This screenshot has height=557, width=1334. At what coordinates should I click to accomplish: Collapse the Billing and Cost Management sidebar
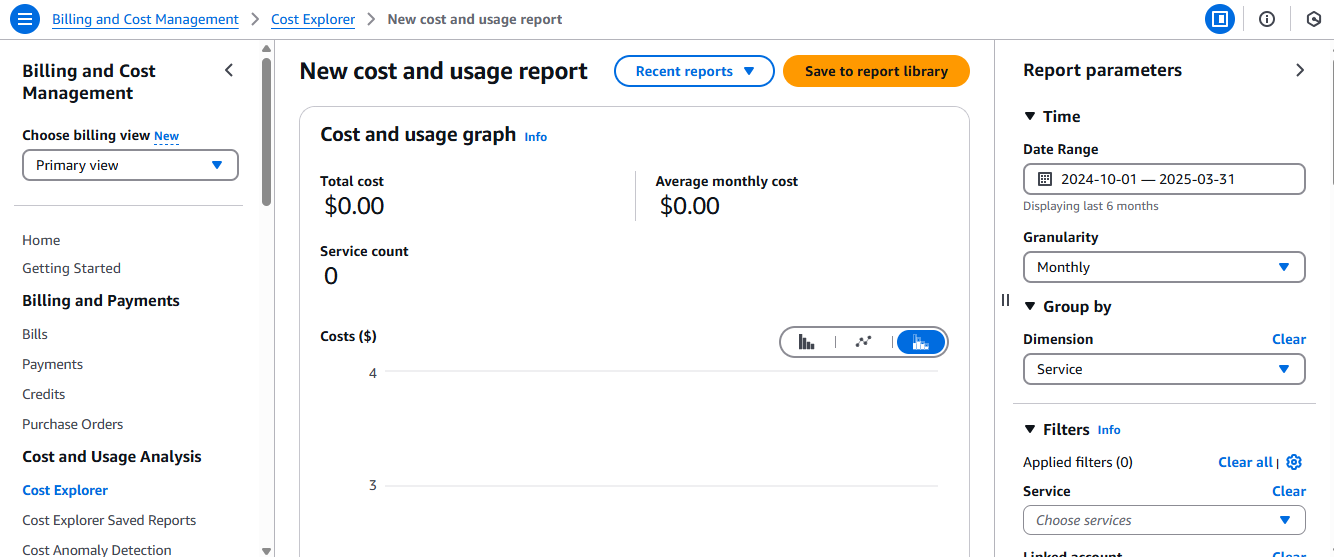(229, 70)
